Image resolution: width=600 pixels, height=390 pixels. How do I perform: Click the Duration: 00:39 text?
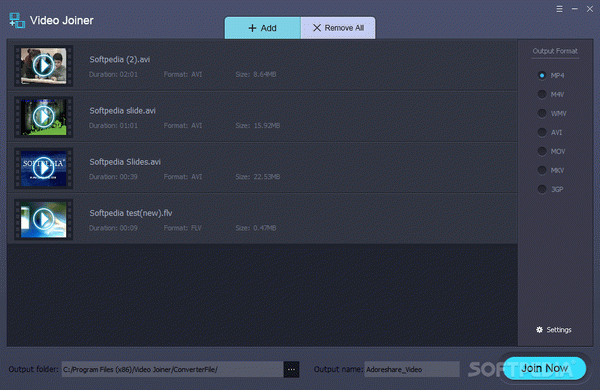tap(113, 177)
